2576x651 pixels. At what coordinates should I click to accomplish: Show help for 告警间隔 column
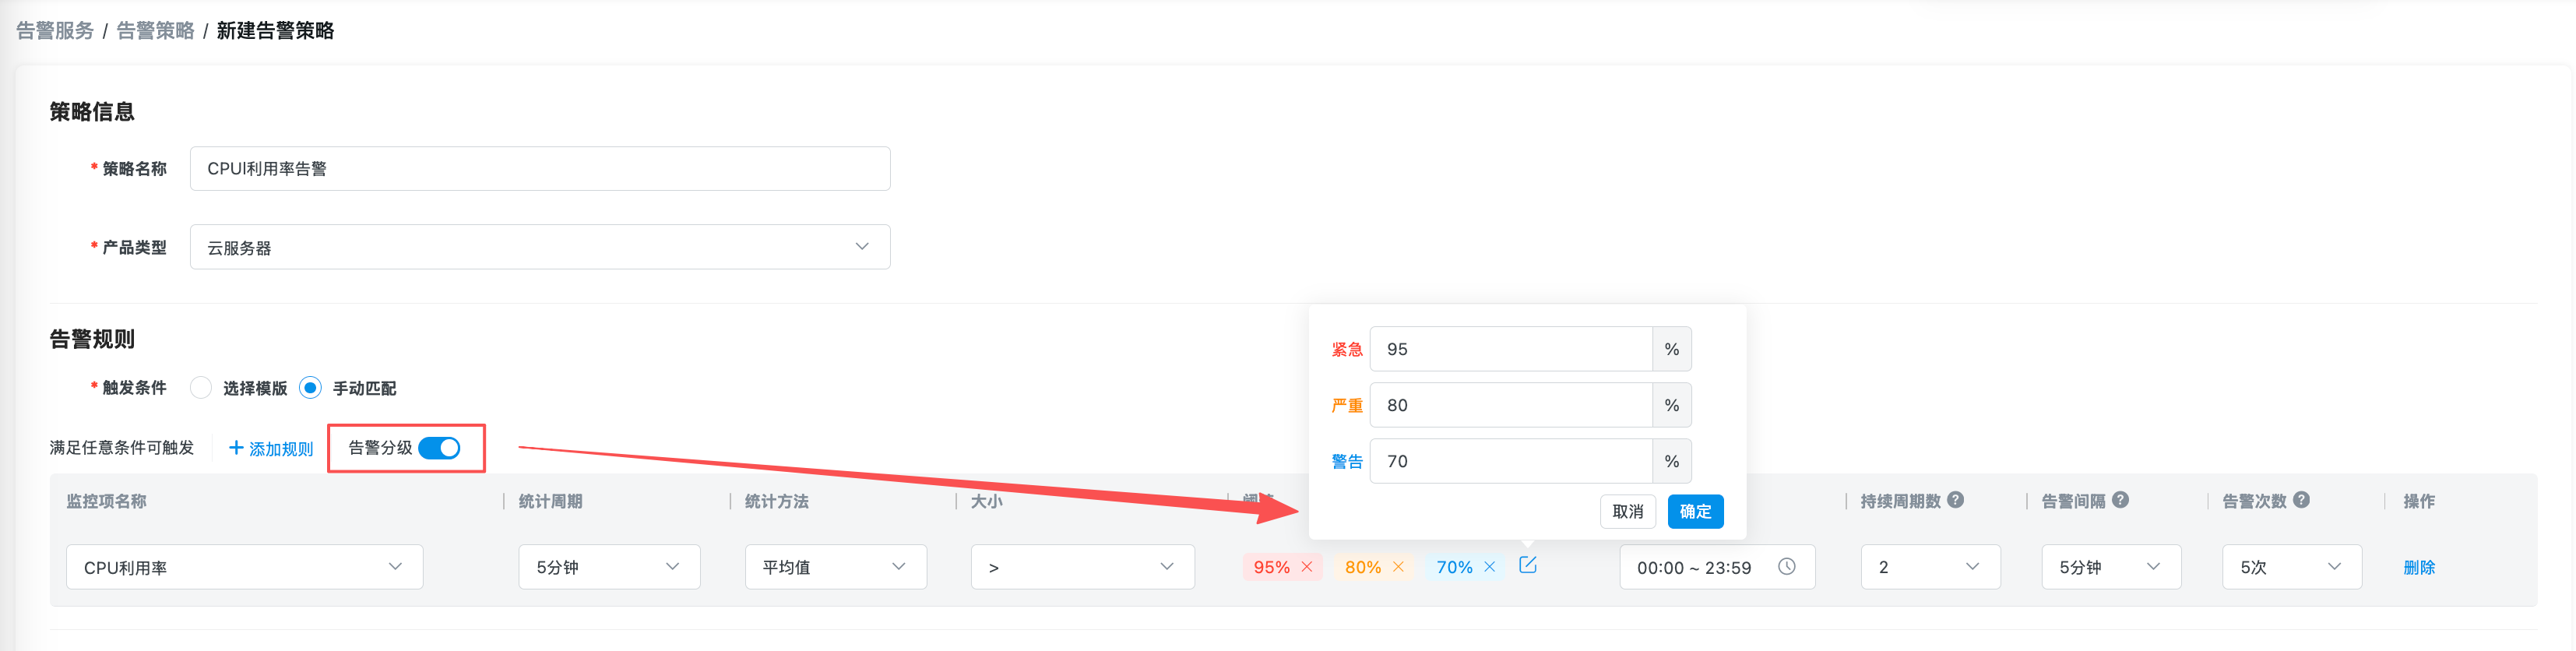[x=2120, y=500]
